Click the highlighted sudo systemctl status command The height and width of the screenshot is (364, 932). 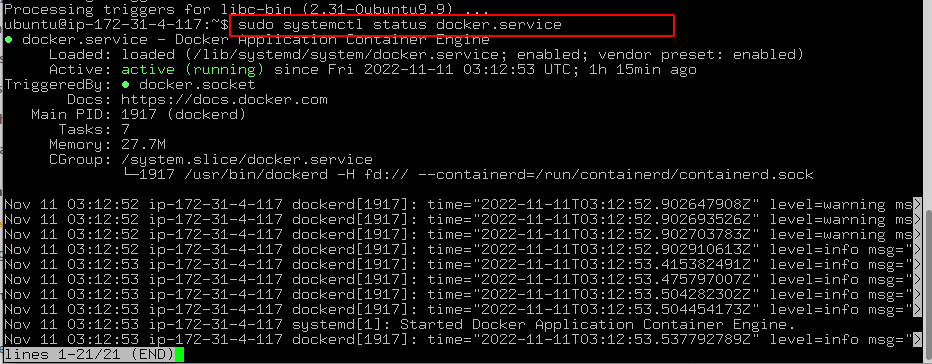(399, 25)
